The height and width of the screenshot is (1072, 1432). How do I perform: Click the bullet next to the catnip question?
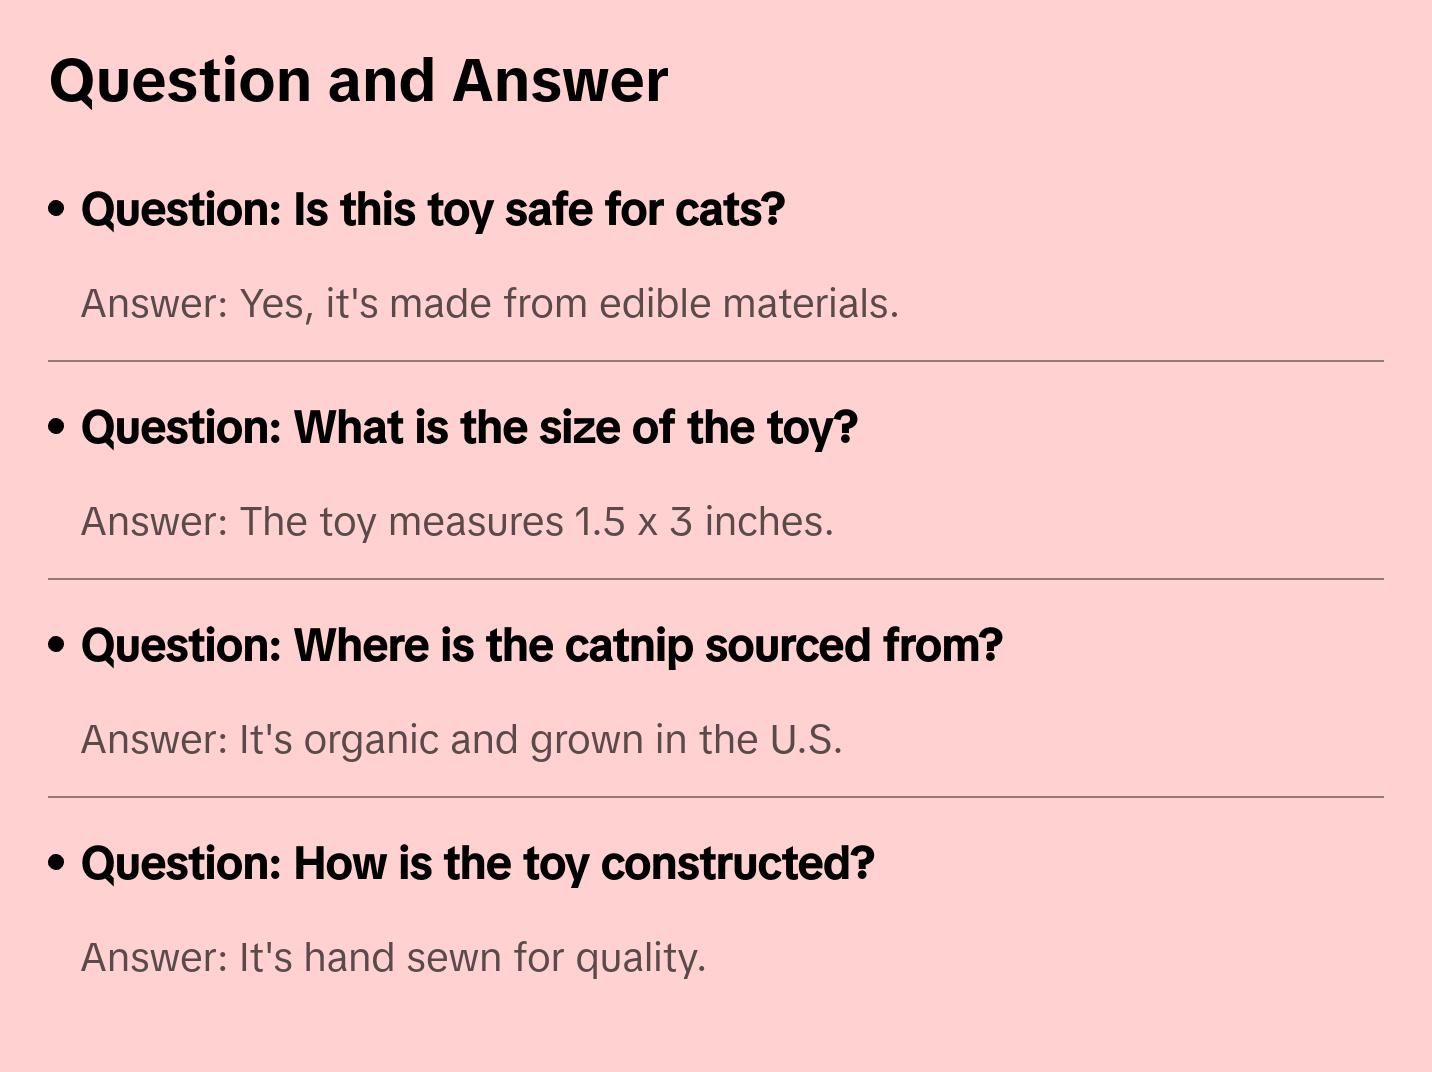57,645
